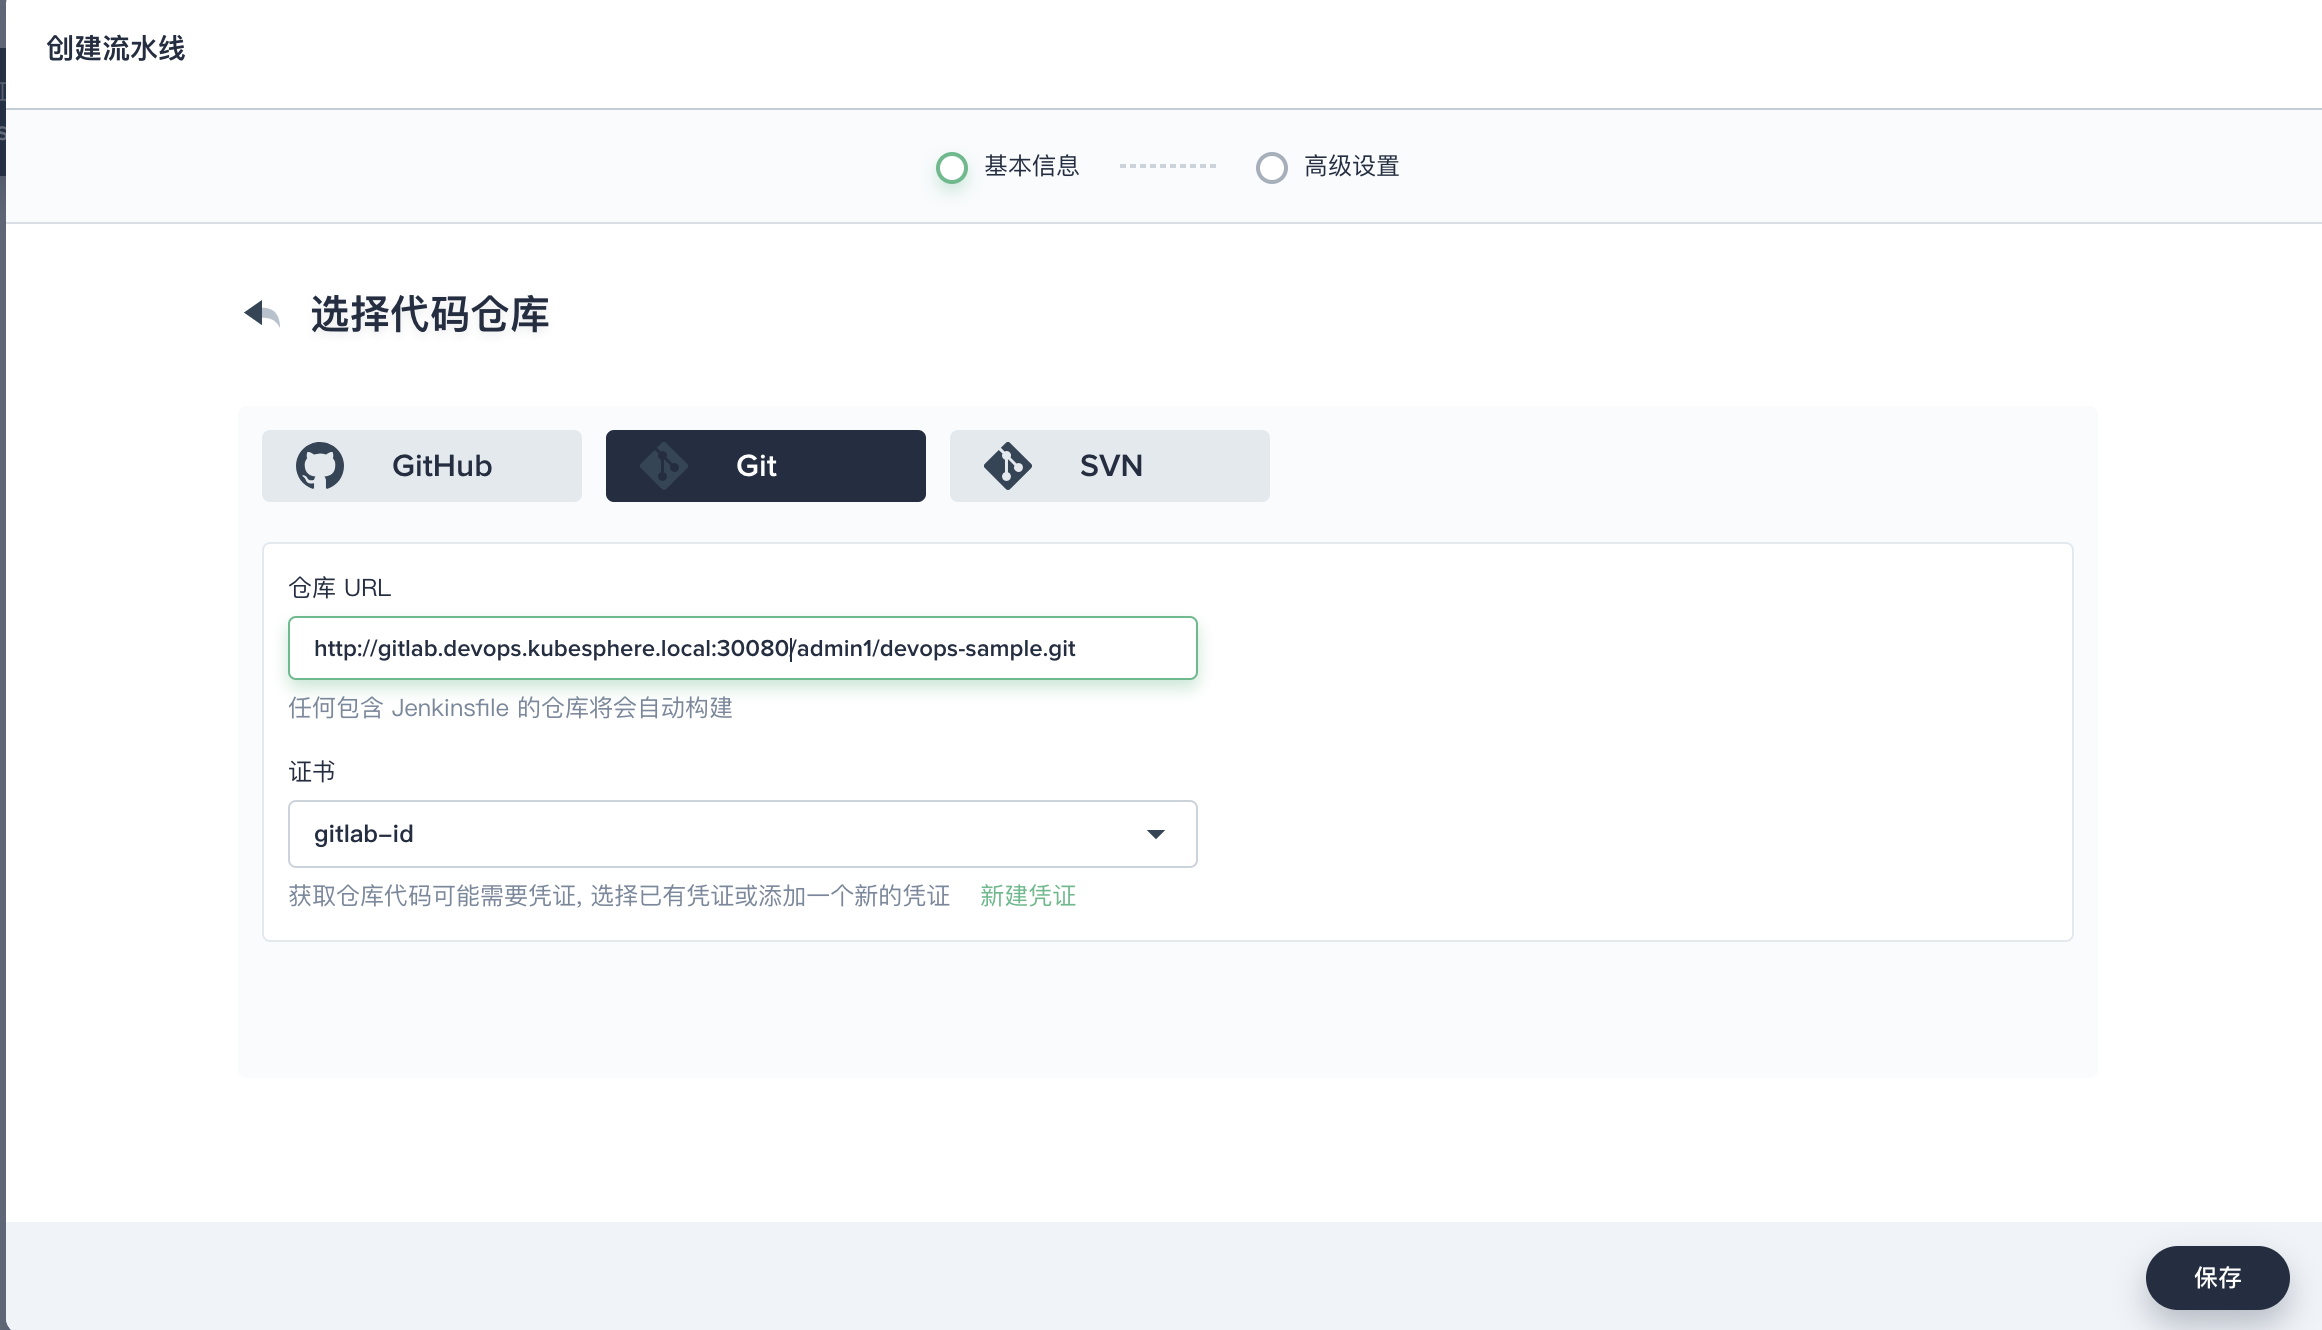
Task: Click the GitHub octocat logo icon
Action: (320, 466)
